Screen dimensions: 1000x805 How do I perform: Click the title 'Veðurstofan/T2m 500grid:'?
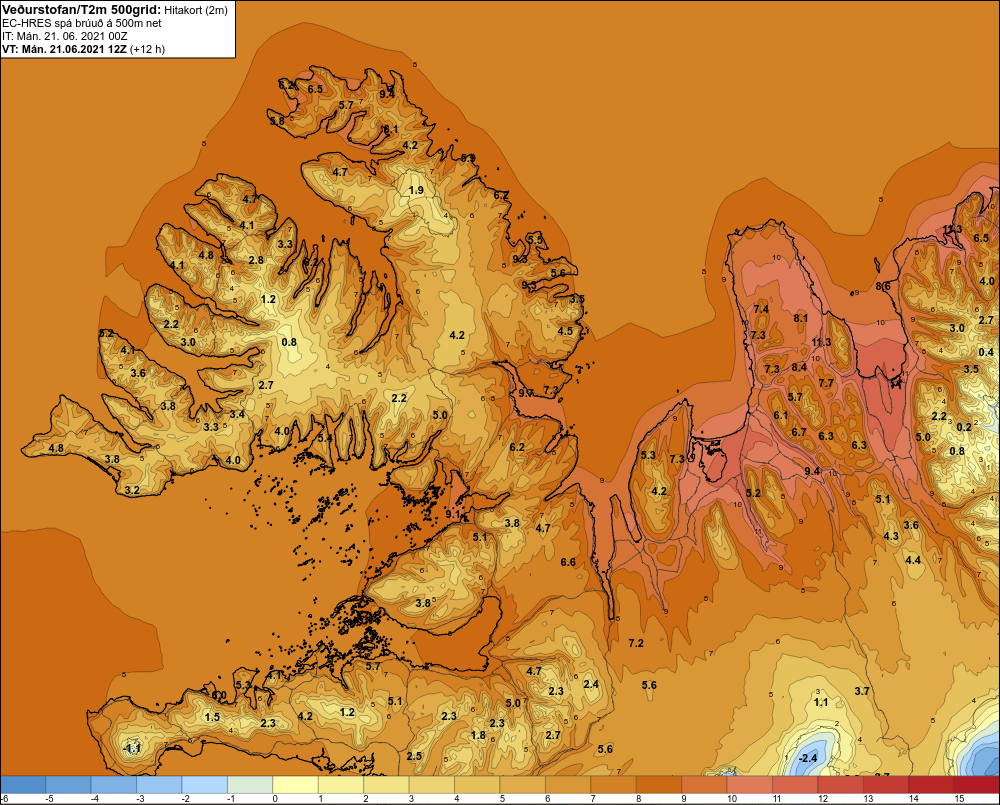pos(82,10)
